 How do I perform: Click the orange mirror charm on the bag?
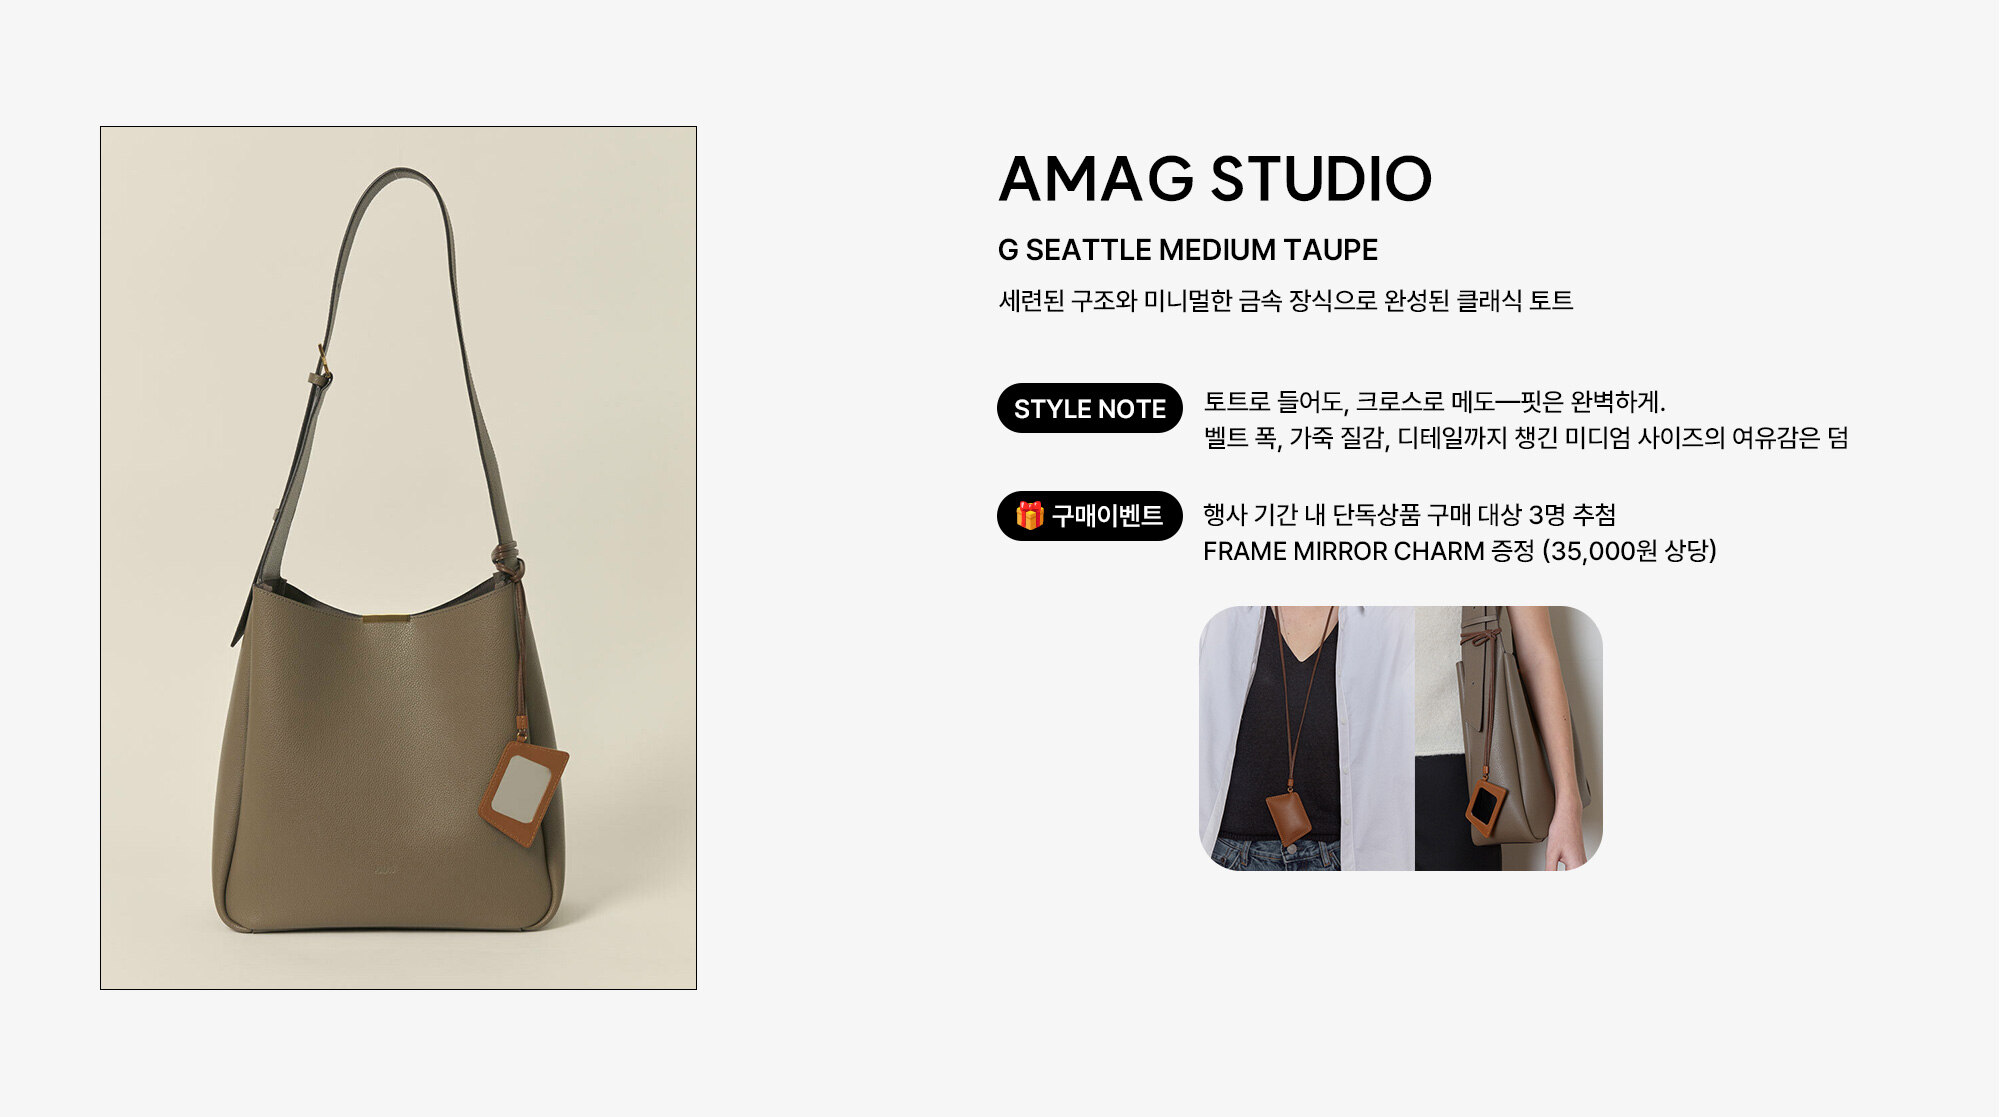524,793
